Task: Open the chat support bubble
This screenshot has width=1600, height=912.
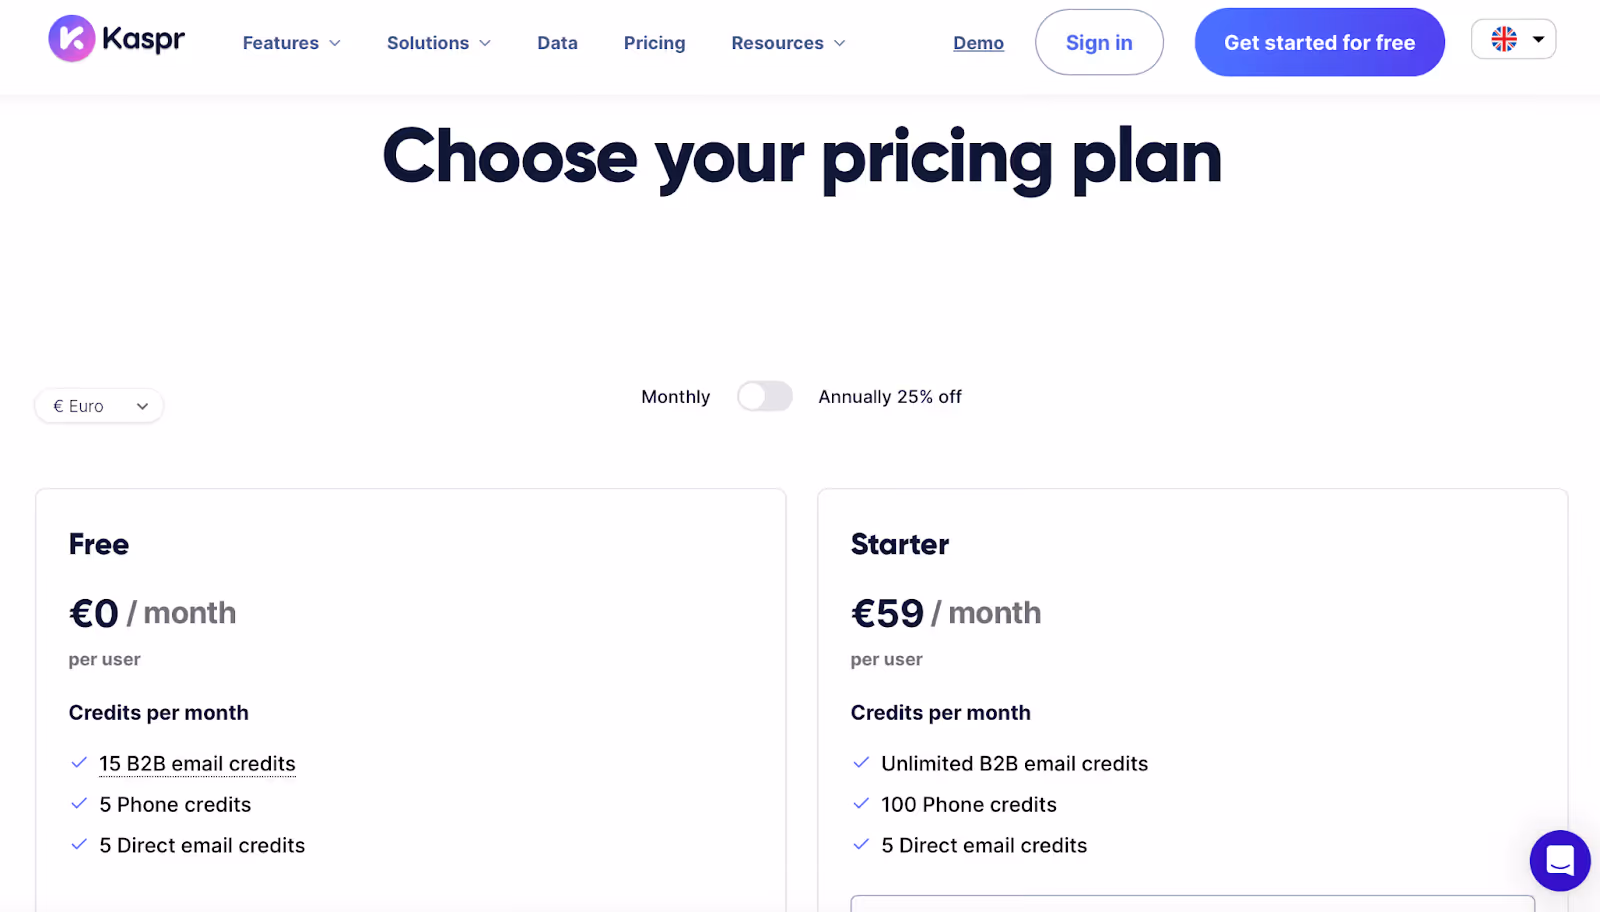Action: point(1559,860)
